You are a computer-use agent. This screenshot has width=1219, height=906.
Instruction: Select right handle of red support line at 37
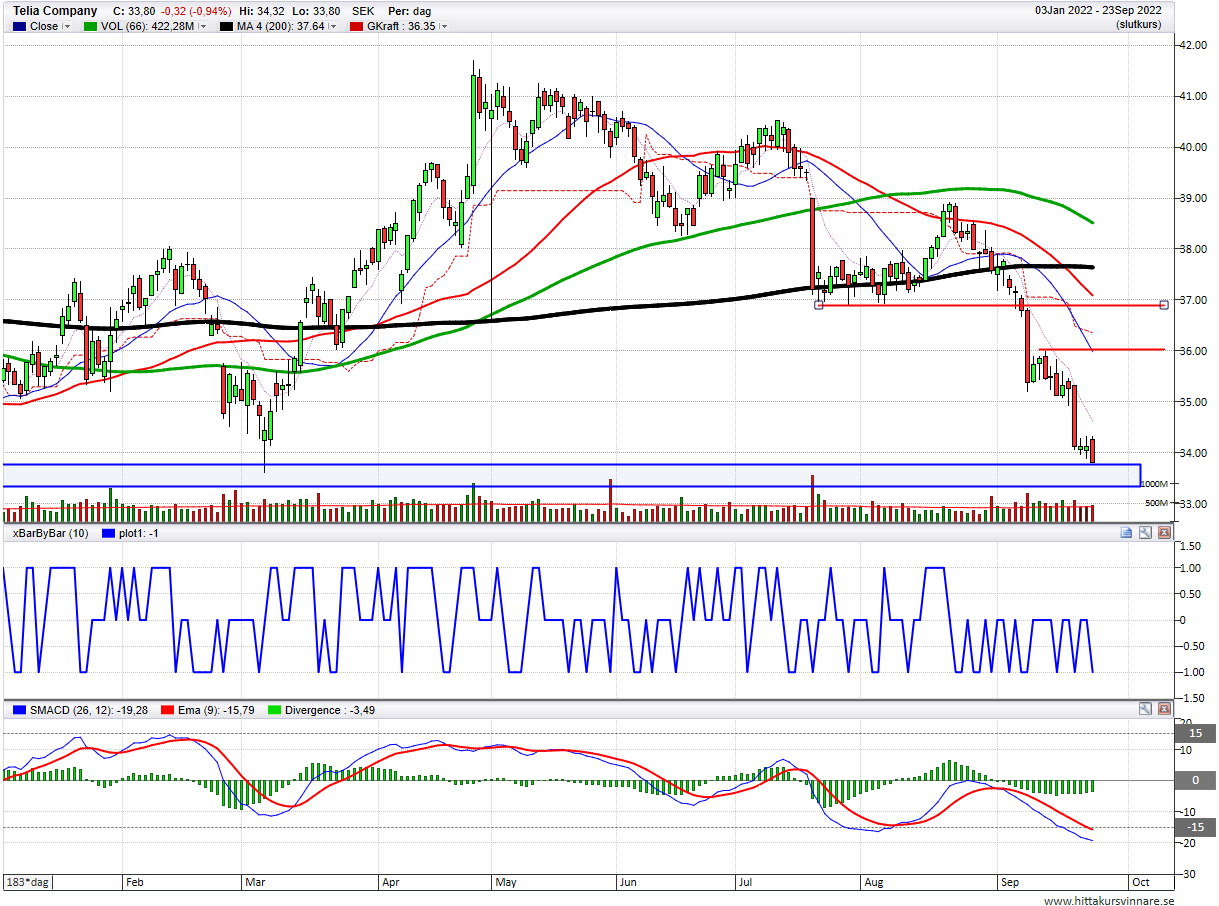(x=1164, y=305)
